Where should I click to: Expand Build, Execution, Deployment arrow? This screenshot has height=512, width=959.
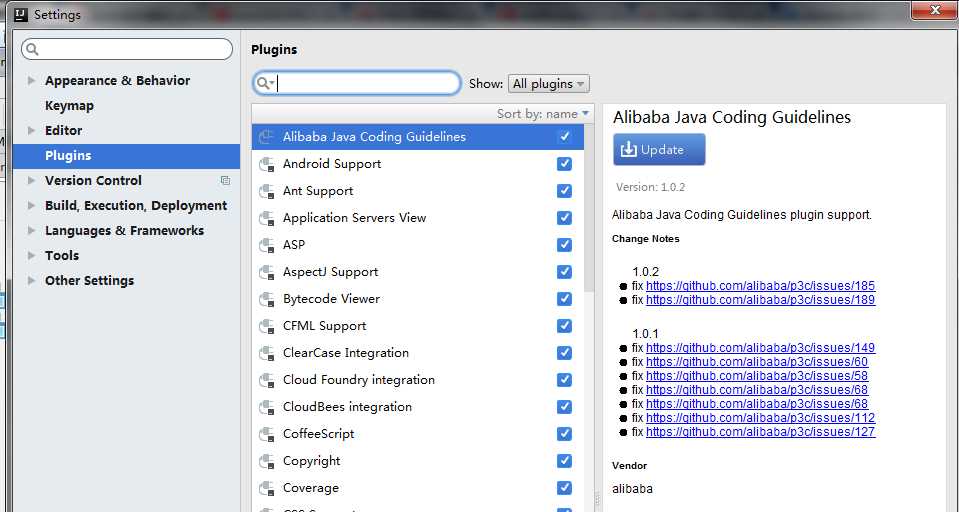coord(31,206)
